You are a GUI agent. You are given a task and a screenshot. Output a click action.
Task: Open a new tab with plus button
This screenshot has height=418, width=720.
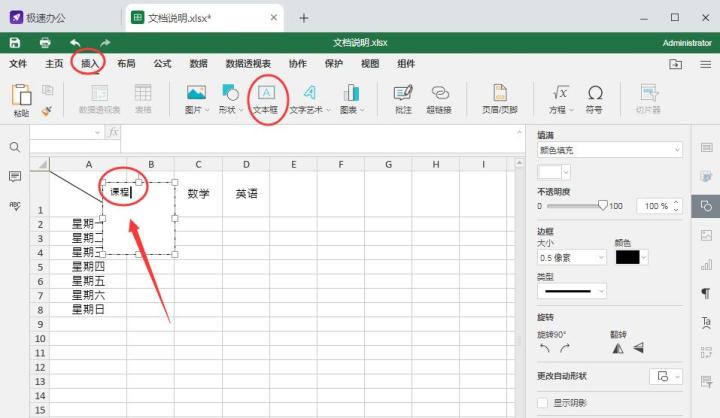coord(304,18)
